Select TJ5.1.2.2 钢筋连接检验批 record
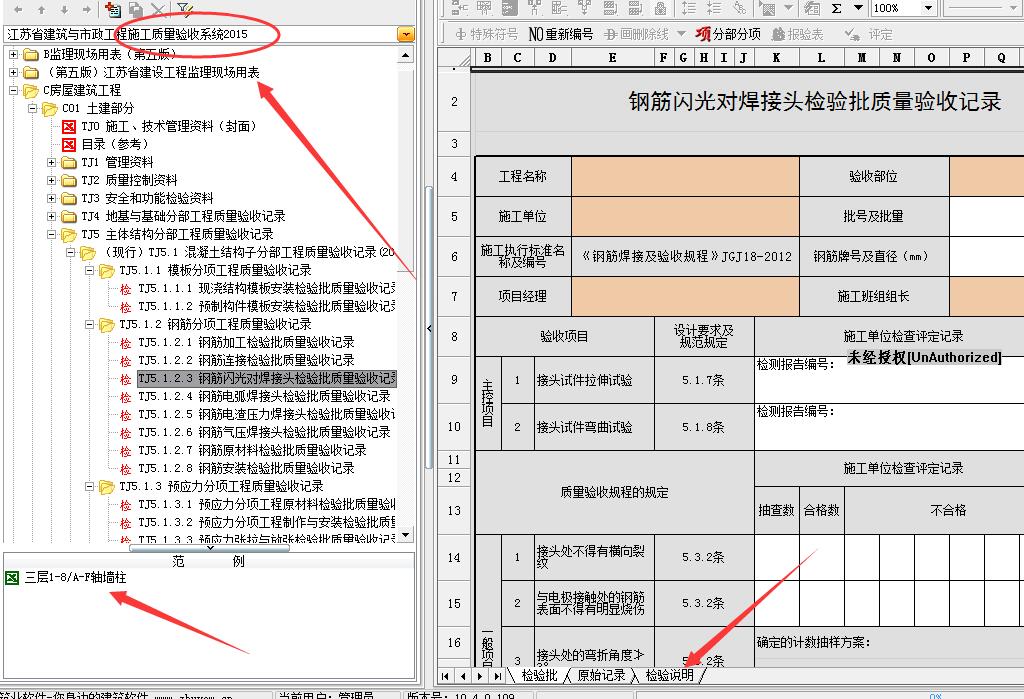 246,360
